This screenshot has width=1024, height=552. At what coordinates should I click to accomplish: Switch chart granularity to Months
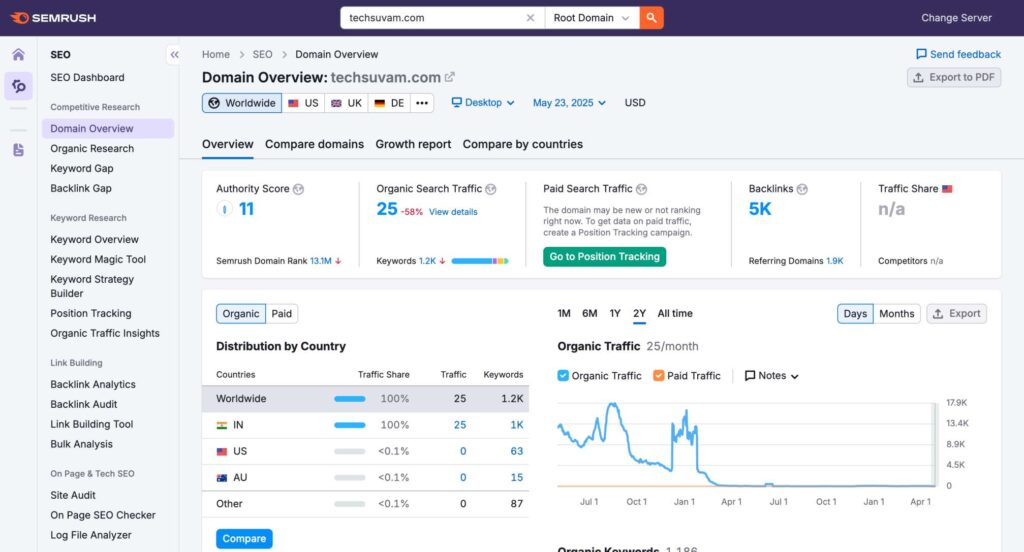897,314
